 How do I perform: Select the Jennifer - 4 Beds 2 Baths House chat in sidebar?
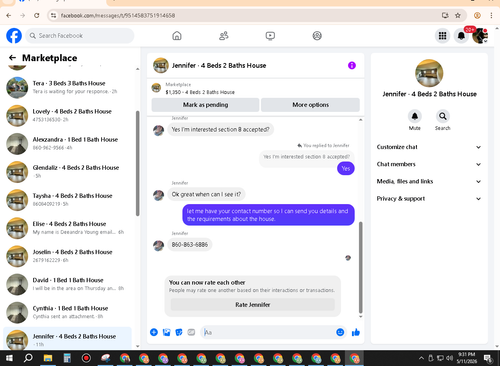(x=68, y=338)
